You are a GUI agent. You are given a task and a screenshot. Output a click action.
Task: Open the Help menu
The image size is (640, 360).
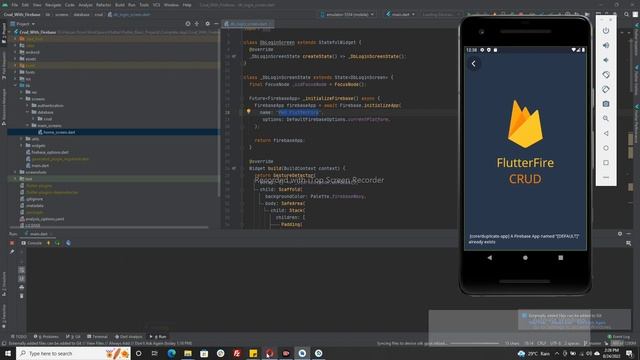[187, 5]
